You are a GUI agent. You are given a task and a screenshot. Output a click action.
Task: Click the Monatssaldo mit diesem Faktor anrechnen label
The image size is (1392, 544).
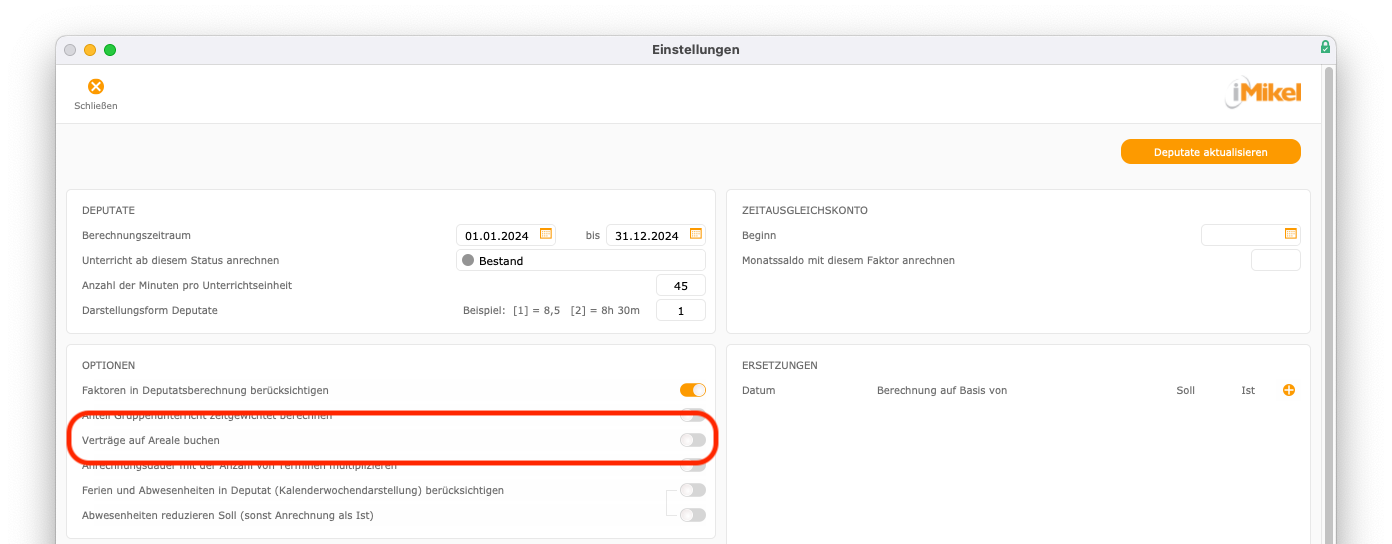(848, 260)
